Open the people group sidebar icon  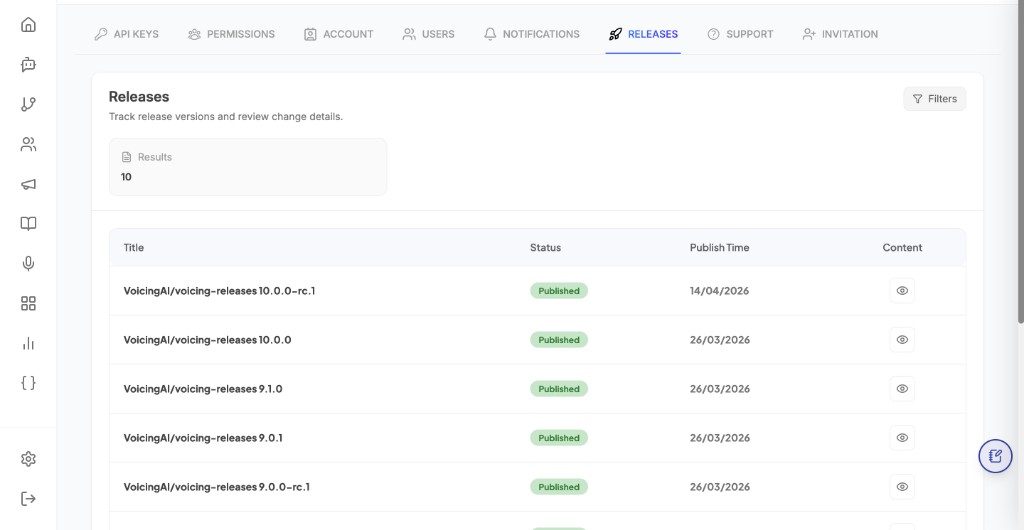[28, 144]
